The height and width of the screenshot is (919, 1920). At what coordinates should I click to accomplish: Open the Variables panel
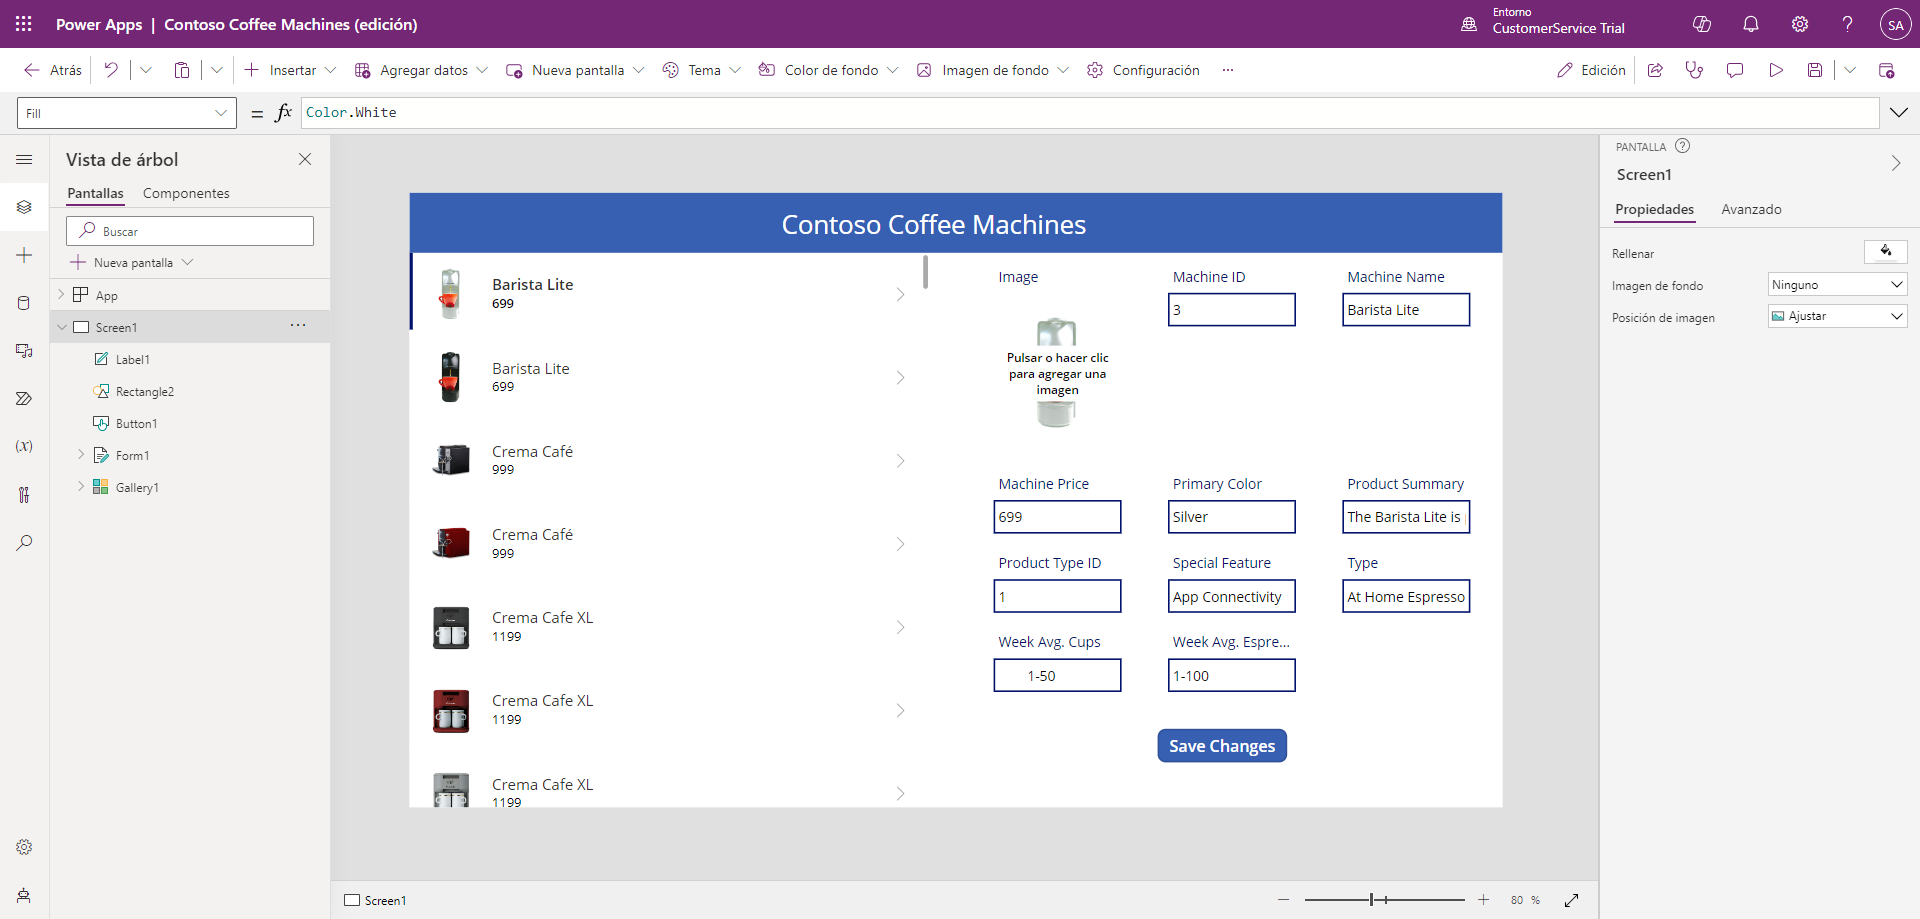[x=24, y=447]
